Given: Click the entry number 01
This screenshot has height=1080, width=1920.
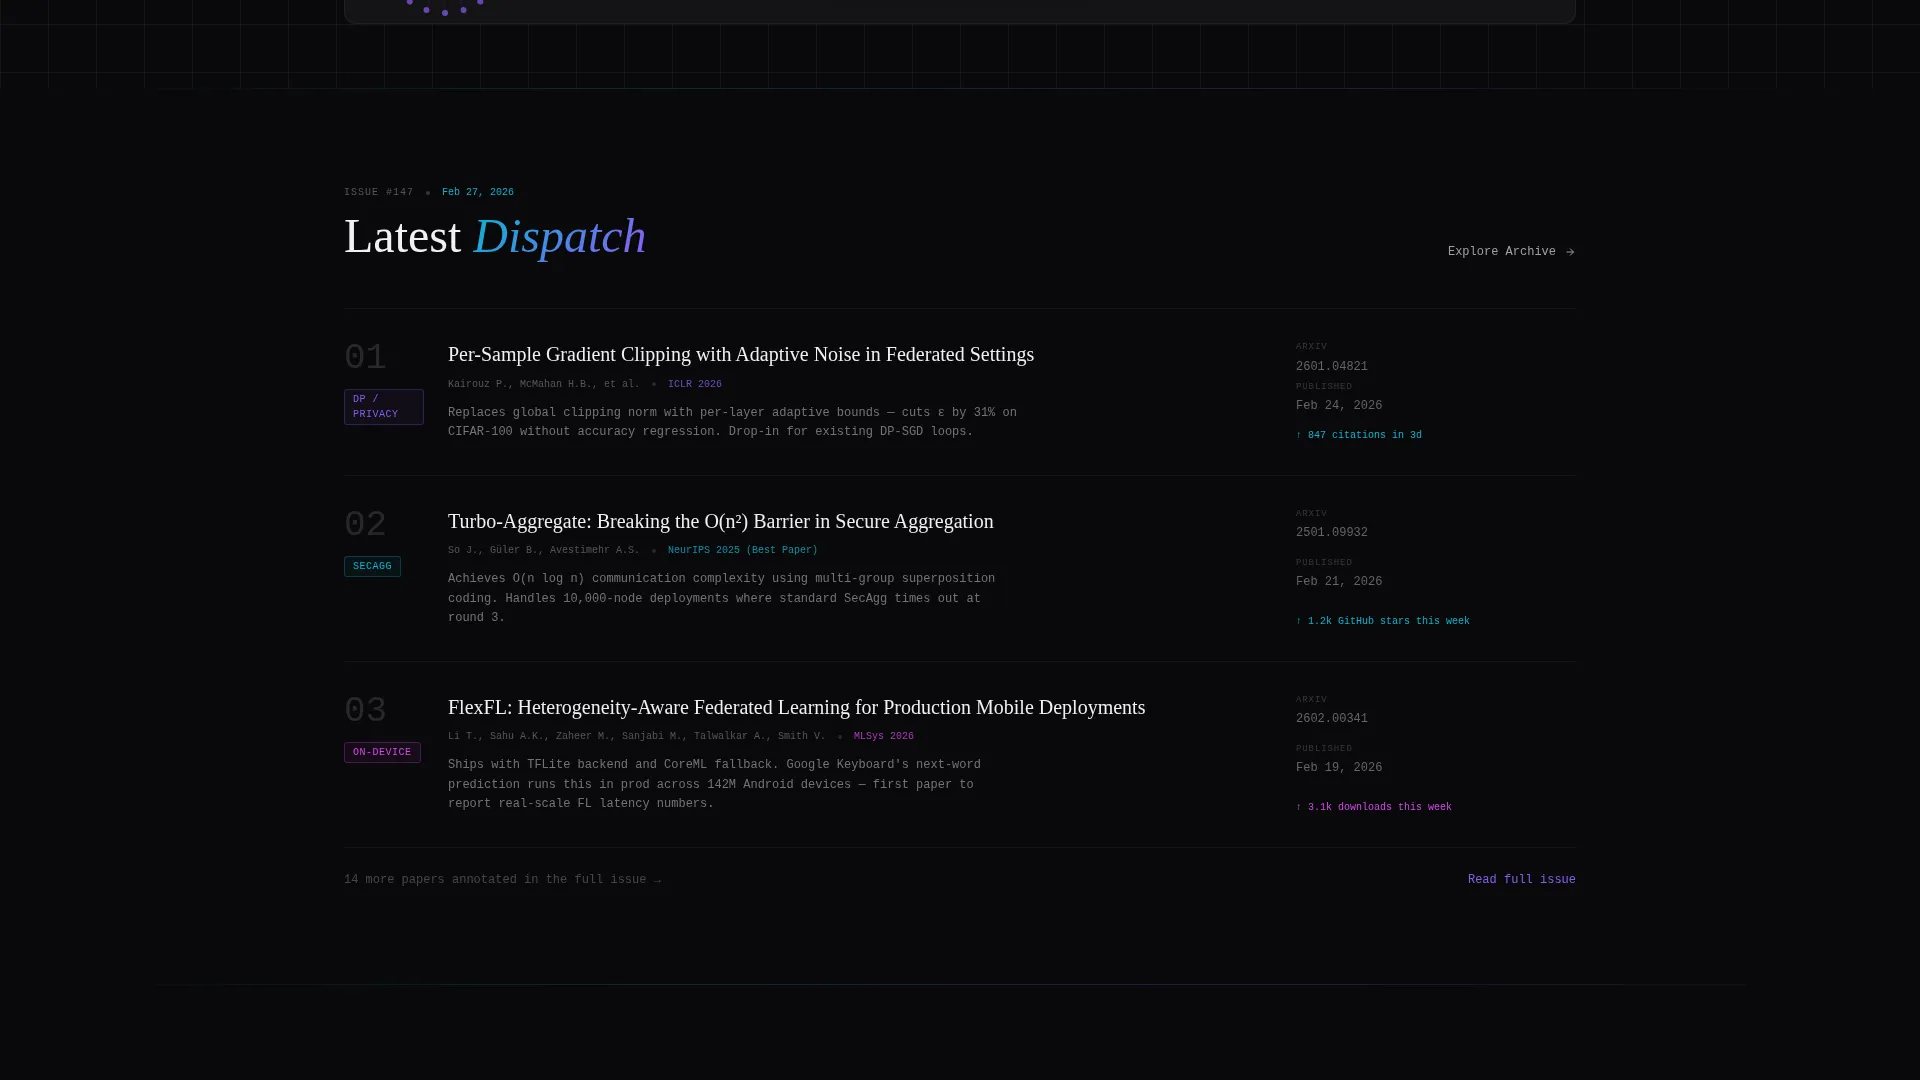Looking at the screenshot, I should (x=365, y=358).
